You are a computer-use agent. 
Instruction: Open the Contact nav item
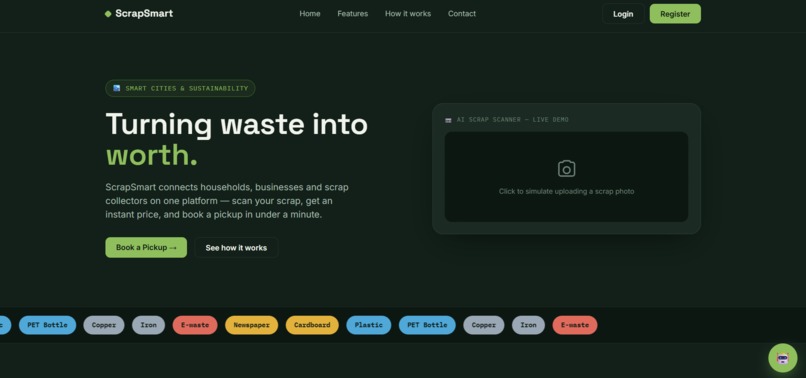[462, 14]
